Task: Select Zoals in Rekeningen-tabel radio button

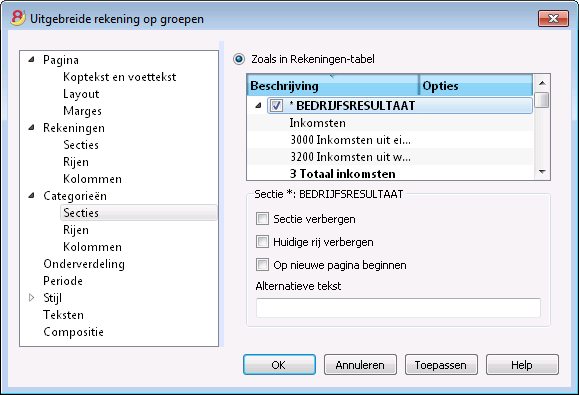Action: tap(239, 59)
